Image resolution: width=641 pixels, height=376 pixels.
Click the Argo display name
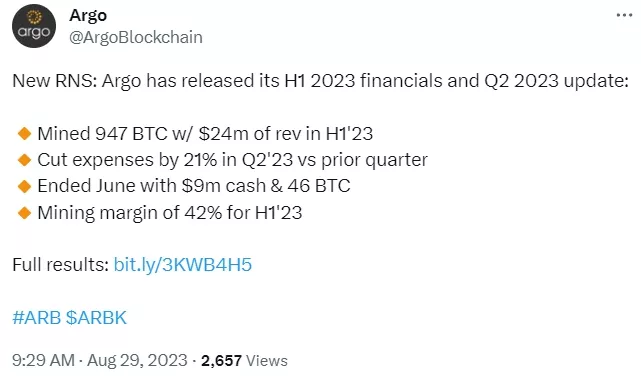coord(88,16)
